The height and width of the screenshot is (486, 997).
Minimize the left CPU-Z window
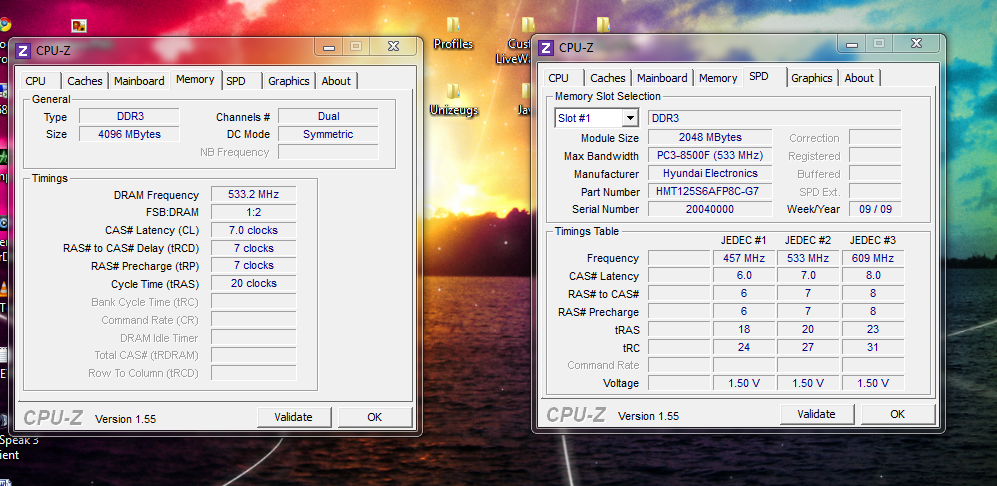coord(329,46)
